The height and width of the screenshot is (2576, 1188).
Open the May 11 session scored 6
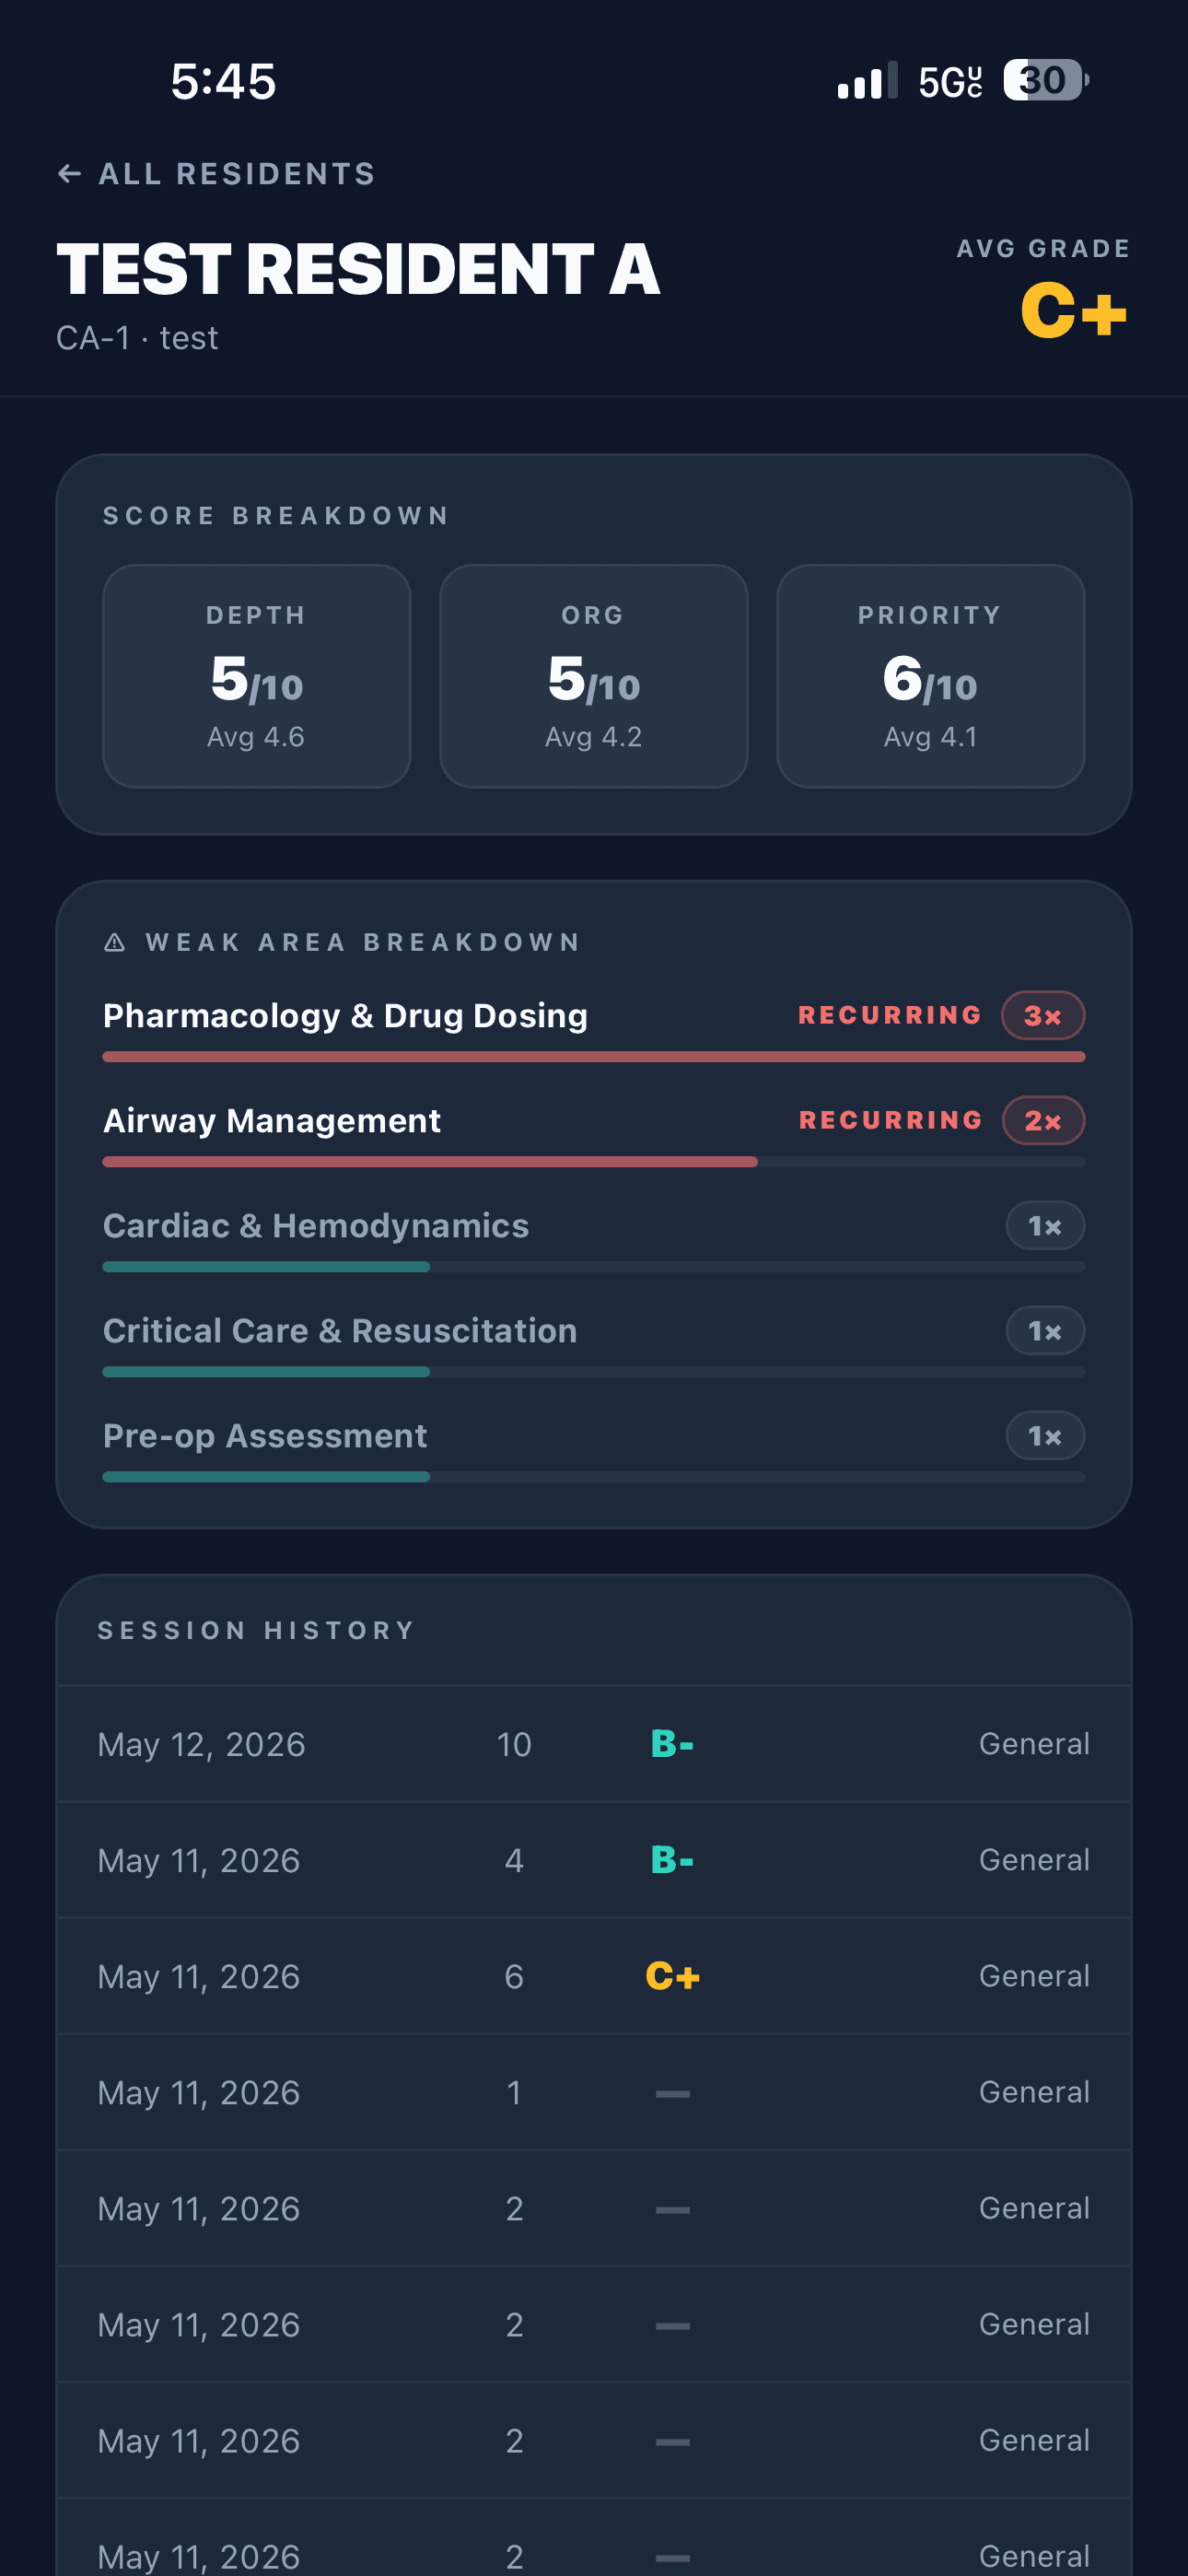594,1976
